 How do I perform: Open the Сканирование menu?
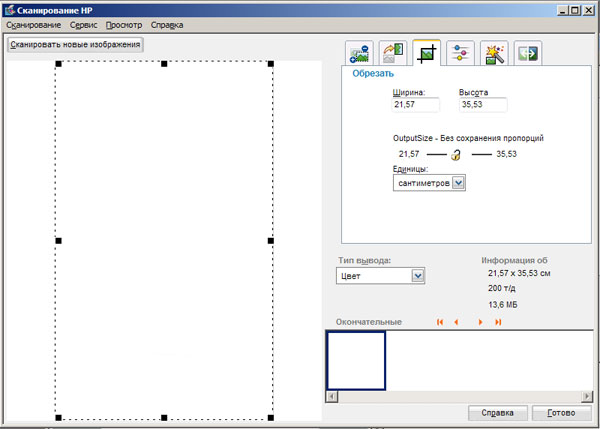point(34,25)
